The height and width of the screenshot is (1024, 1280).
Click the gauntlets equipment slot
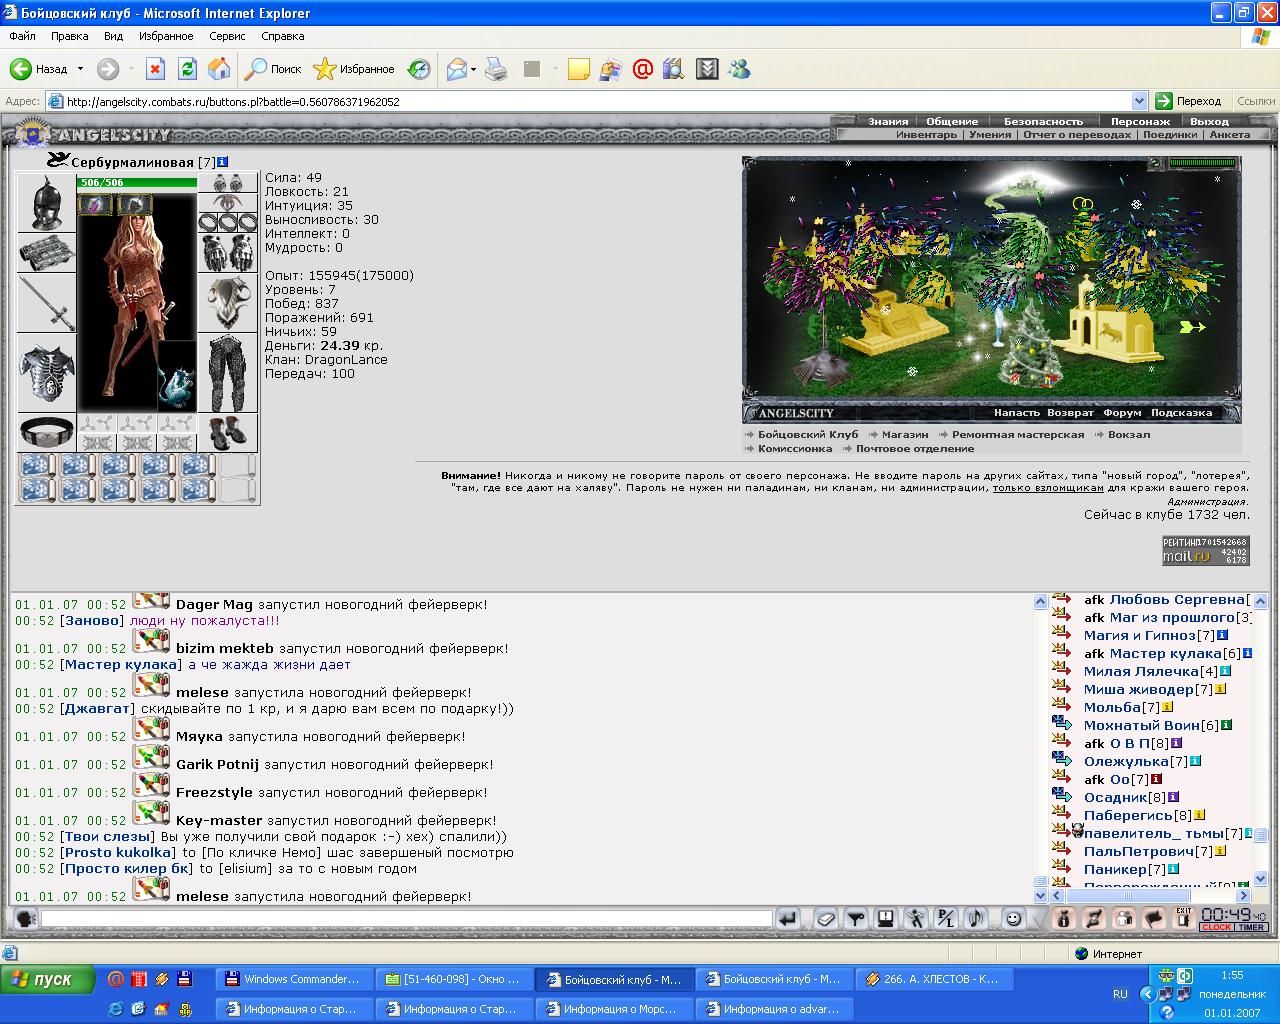(x=228, y=253)
